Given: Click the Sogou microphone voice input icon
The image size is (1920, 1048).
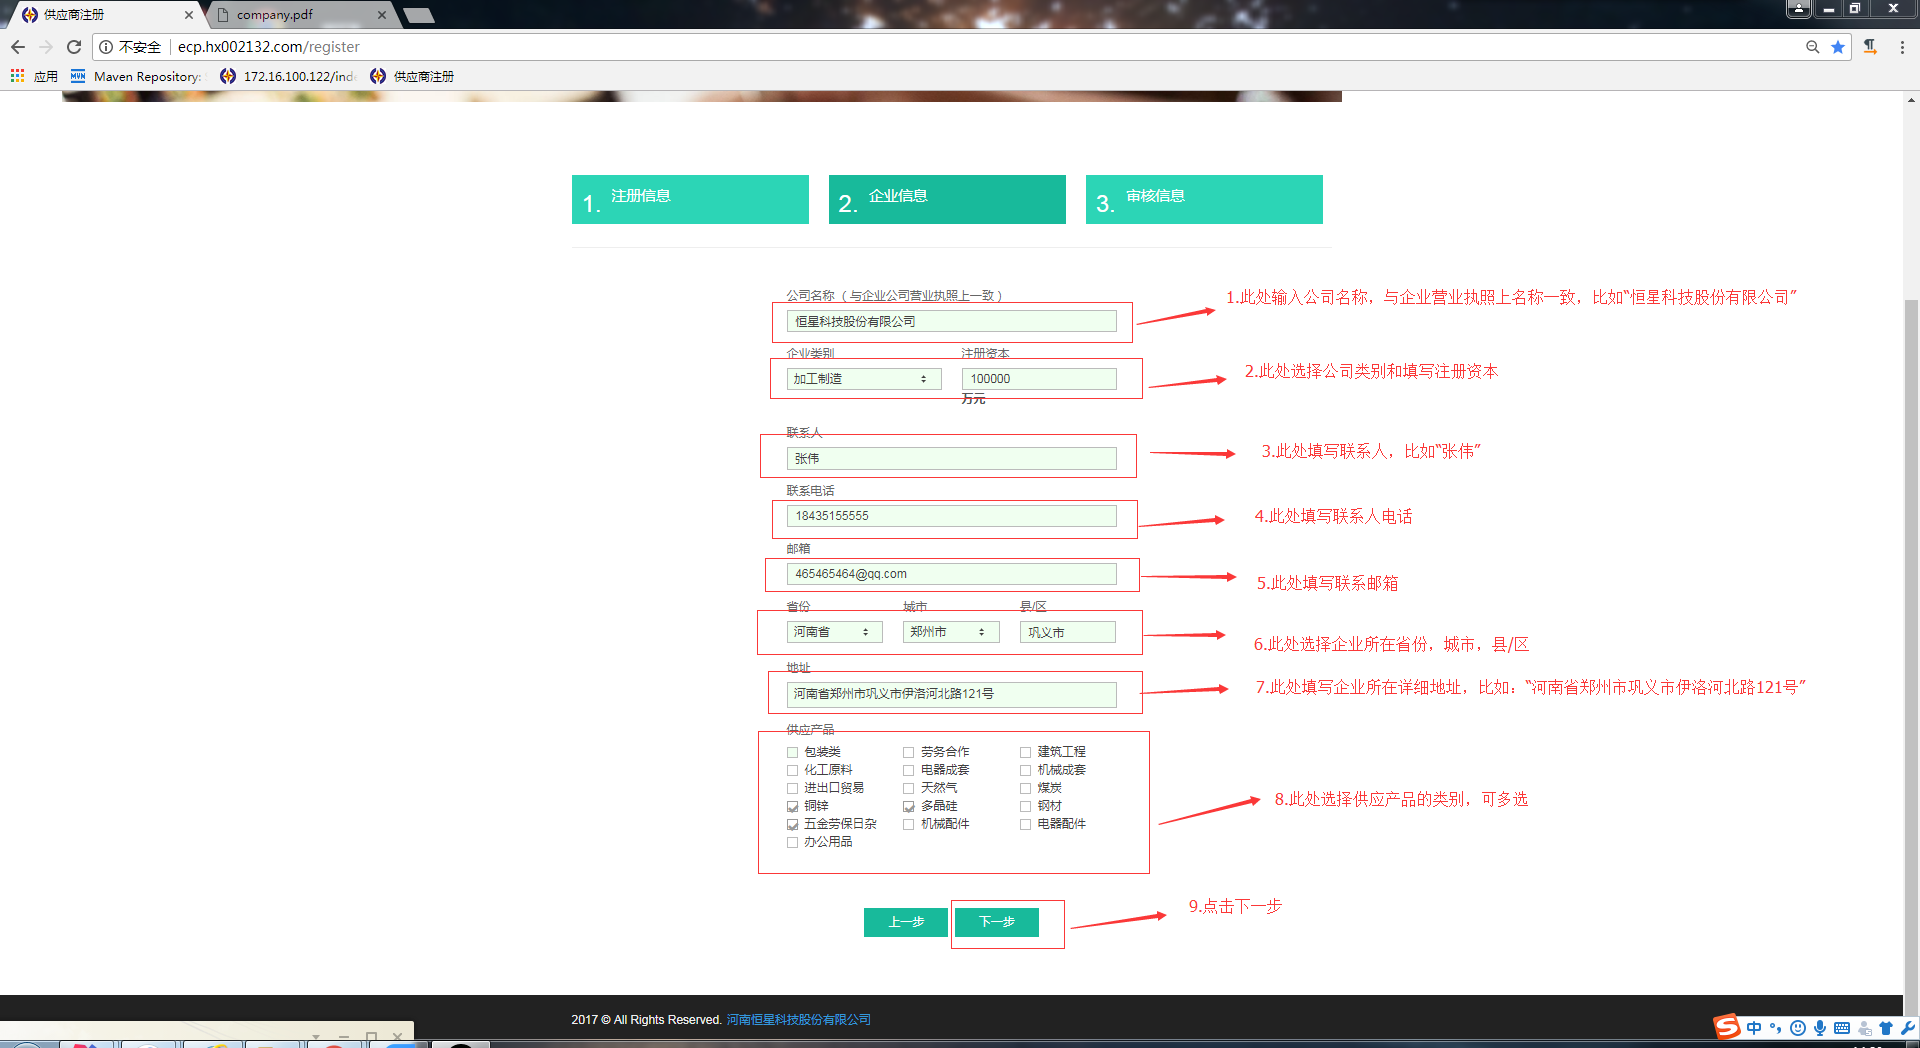Looking at the screenshot, I should pyautogui.click(x=1820, y=1028).
